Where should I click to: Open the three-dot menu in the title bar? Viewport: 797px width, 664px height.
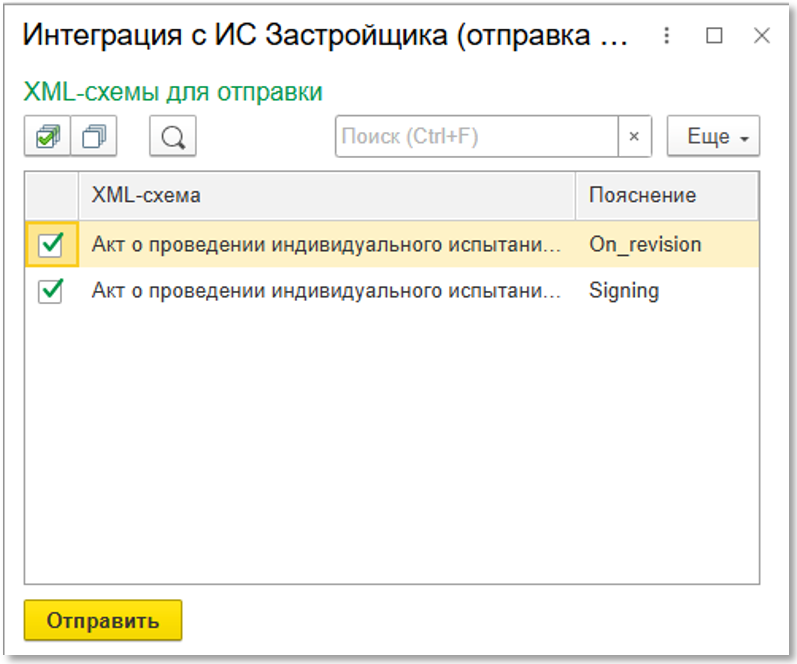[x=667, y=36]
